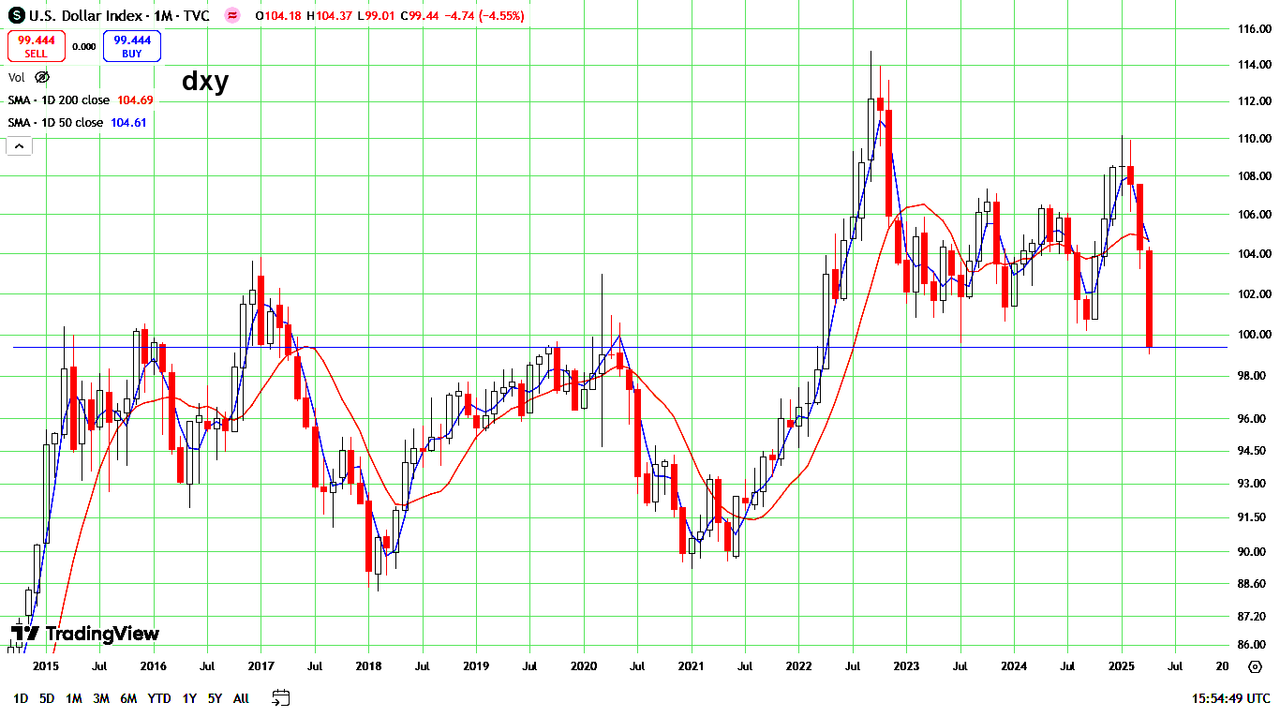Viewport: 1280px width, 720px height.
Task: Switch to the 1D time range
Action: (x=20, y=698)
